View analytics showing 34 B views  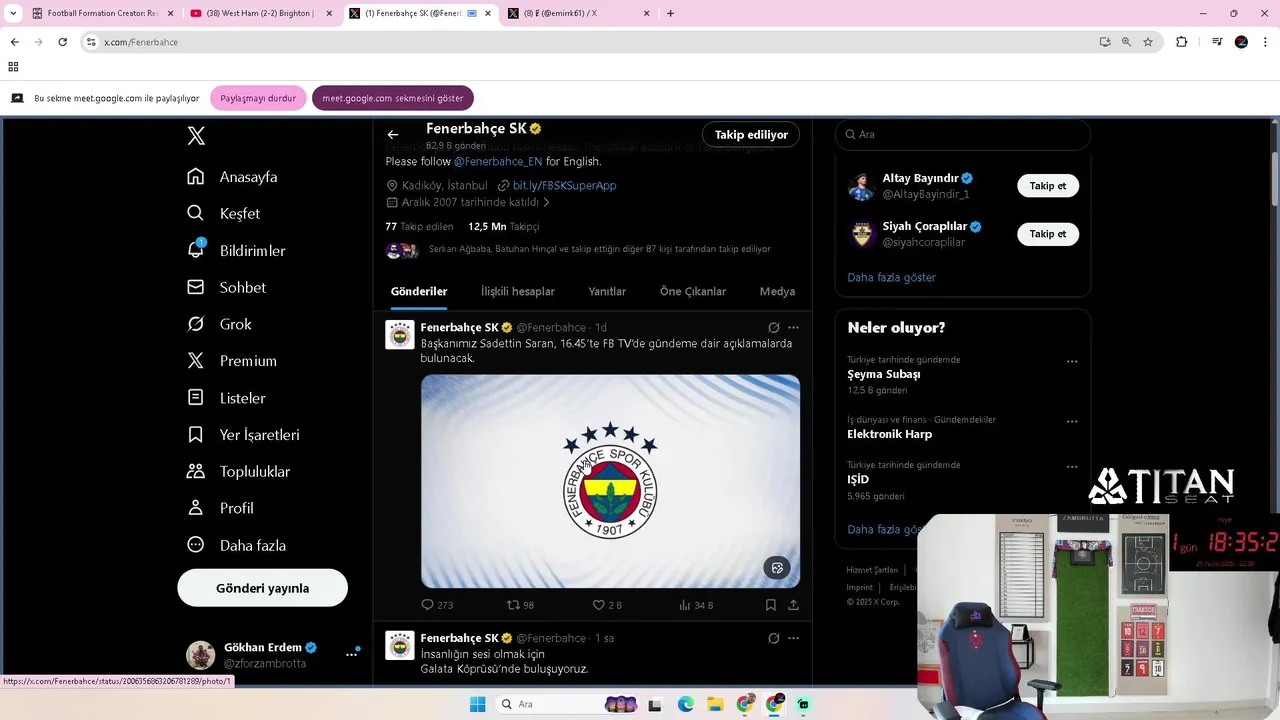coord(696,605)
